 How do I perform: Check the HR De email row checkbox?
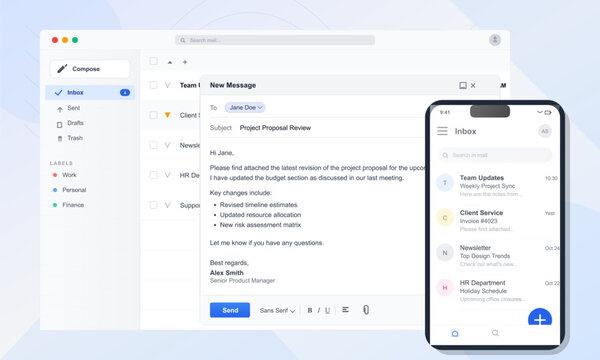153,175
